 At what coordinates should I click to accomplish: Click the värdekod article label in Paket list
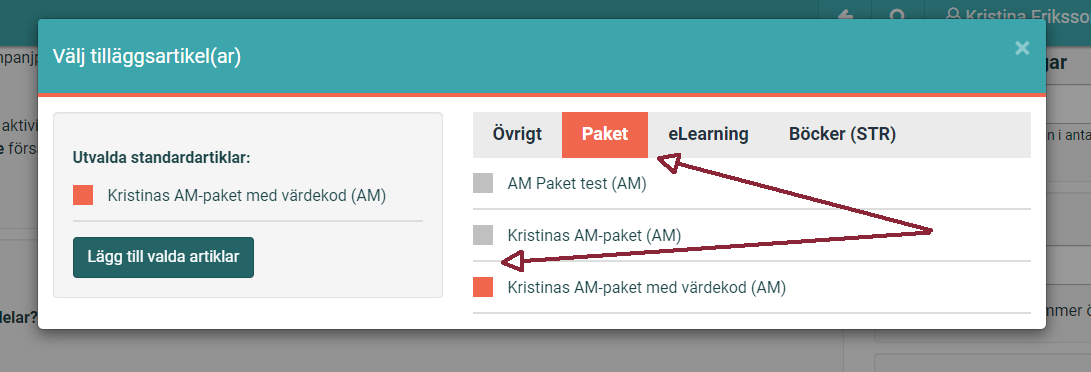[x=646, y=287]
